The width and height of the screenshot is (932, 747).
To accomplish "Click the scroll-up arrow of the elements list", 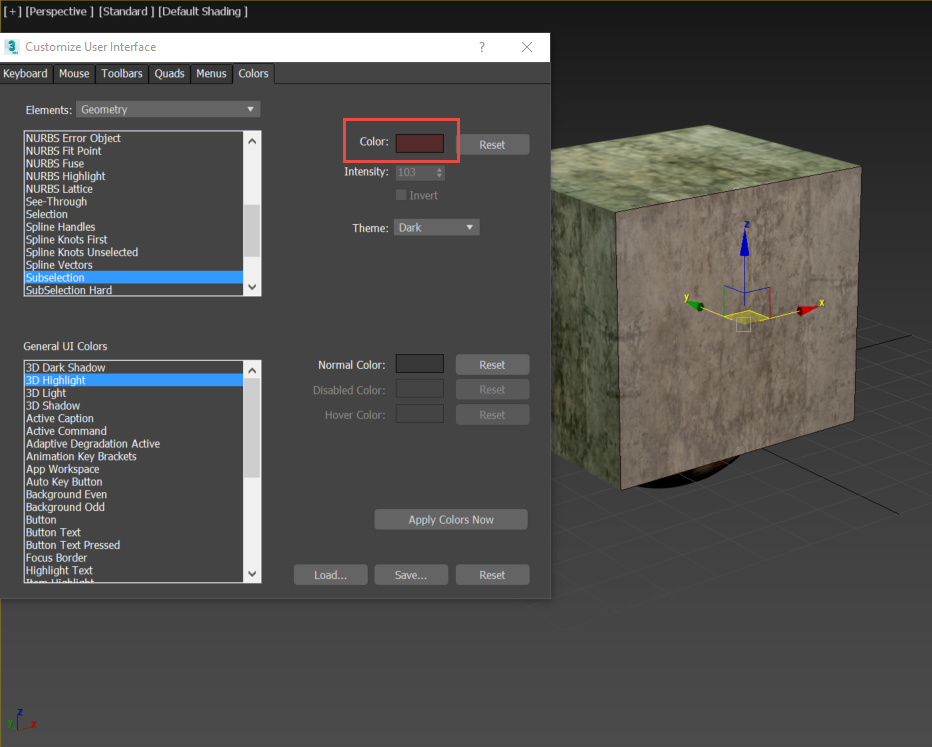I will pyautogui.click(x=252, y=140).
